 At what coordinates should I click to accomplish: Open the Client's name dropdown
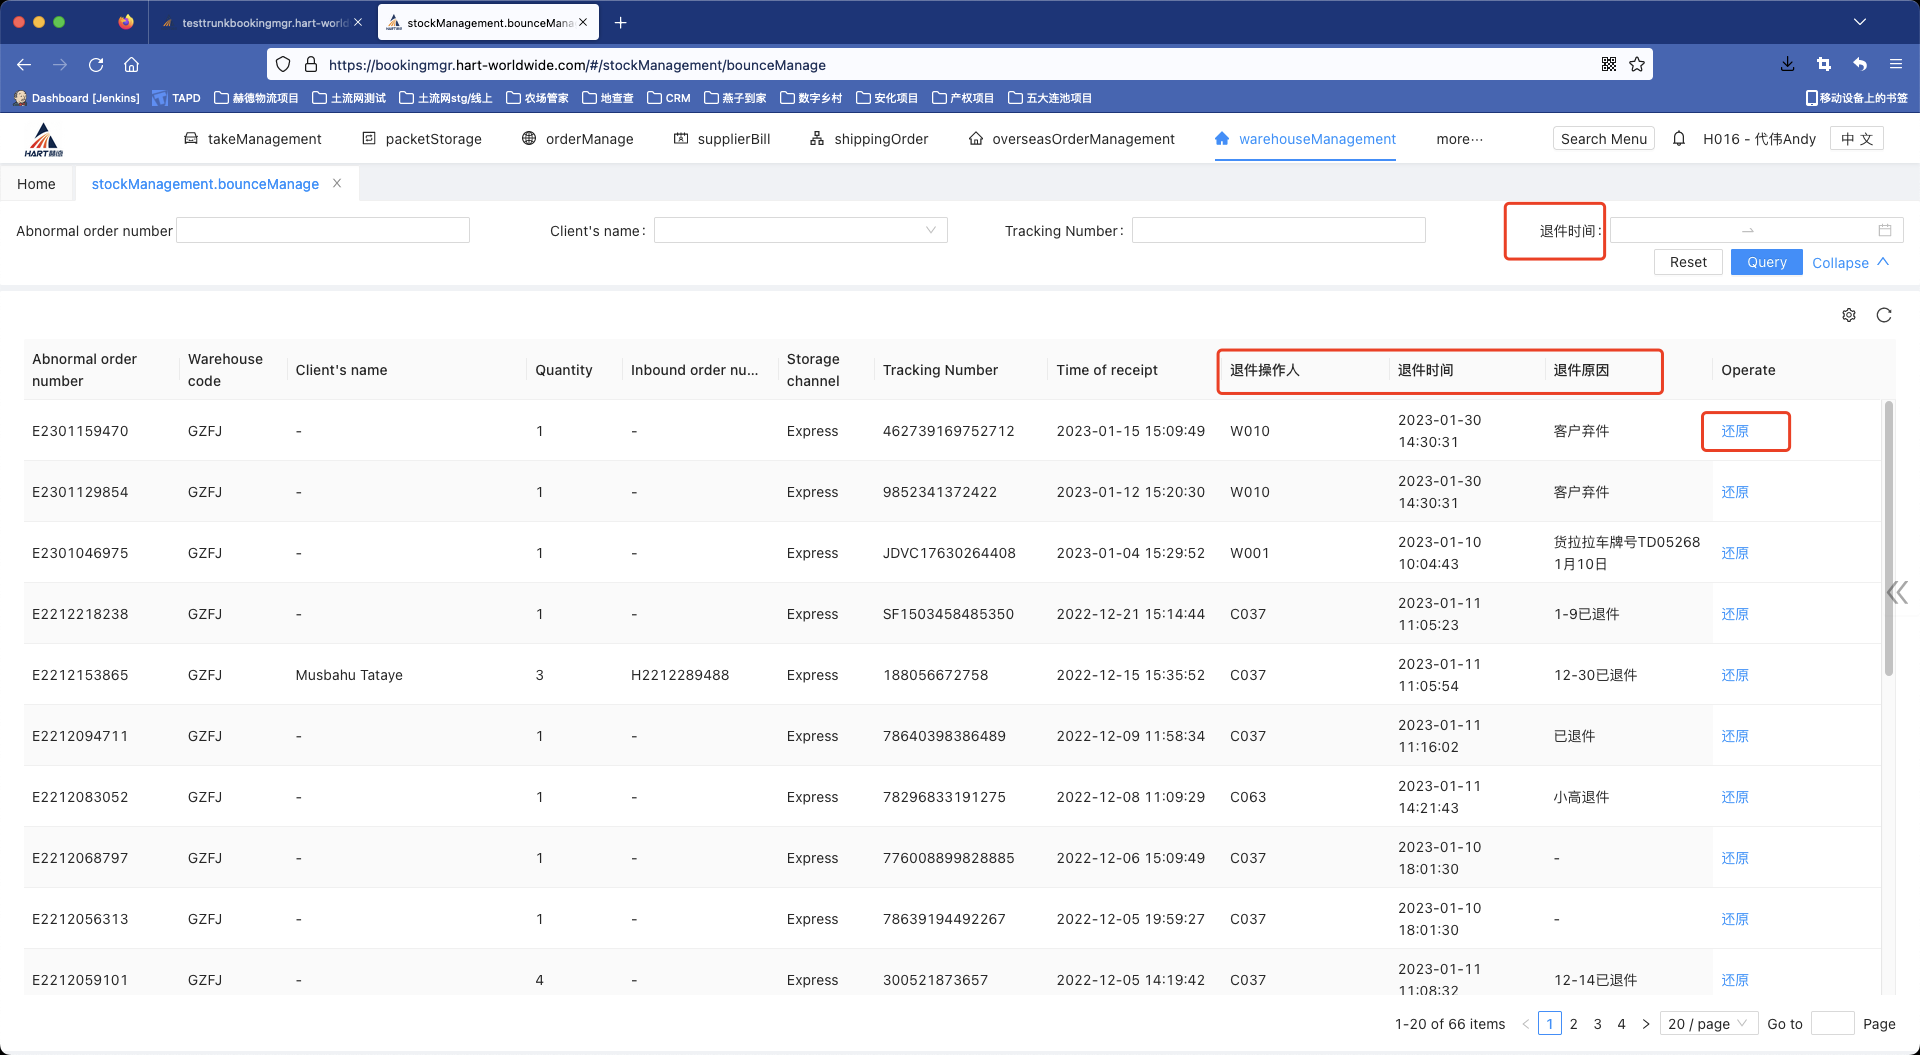click(x=800, y=231)
